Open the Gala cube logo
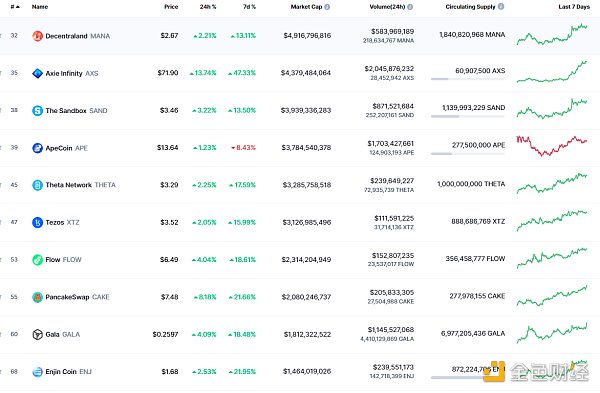600x393 pixels. click(x=37, y=334)
